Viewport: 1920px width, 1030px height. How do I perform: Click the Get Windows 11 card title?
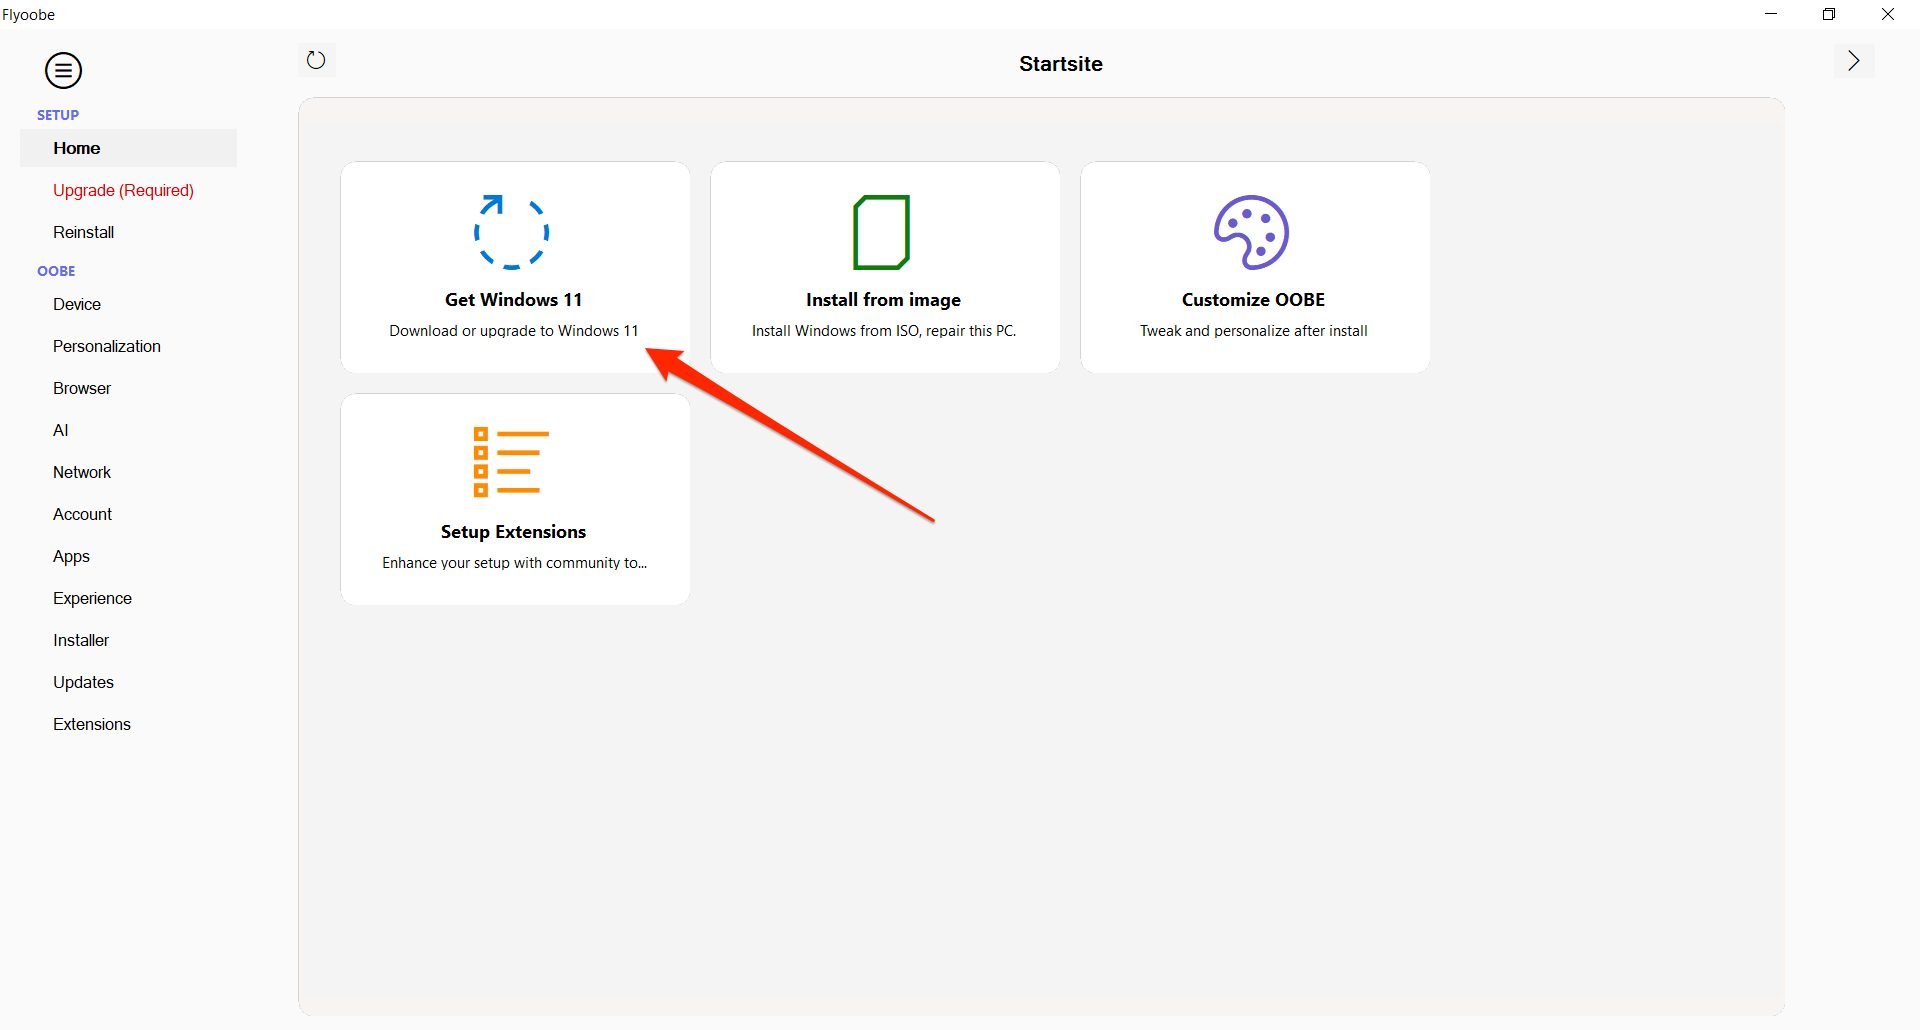[x=513, y=300]
